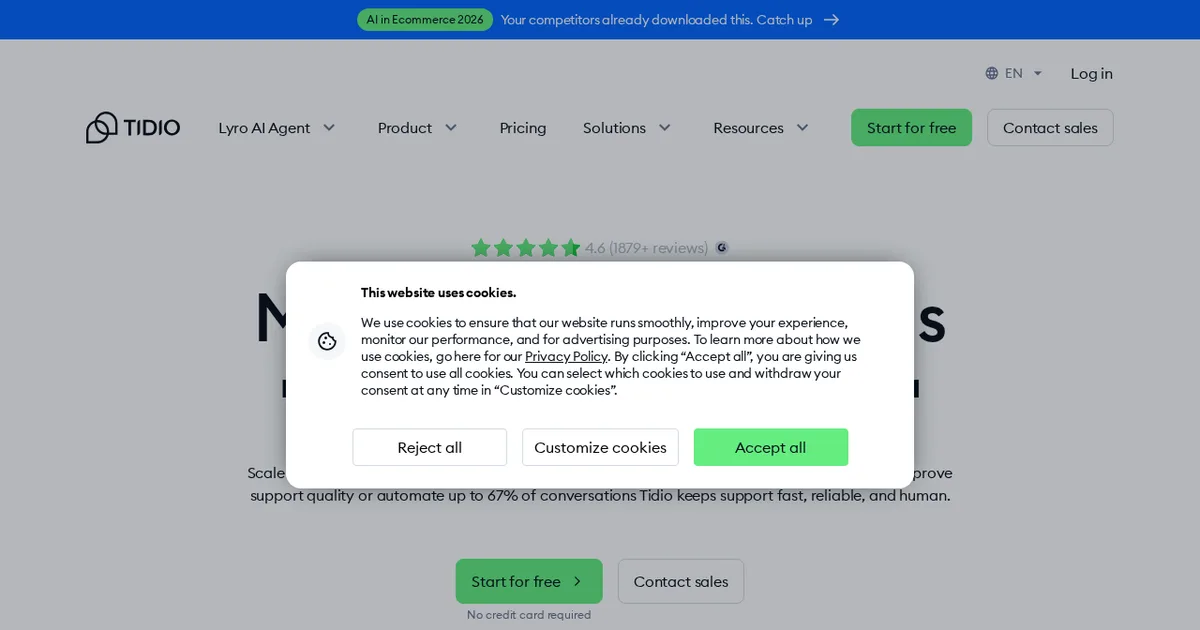Click the hero Start for free button

(529, 581)
